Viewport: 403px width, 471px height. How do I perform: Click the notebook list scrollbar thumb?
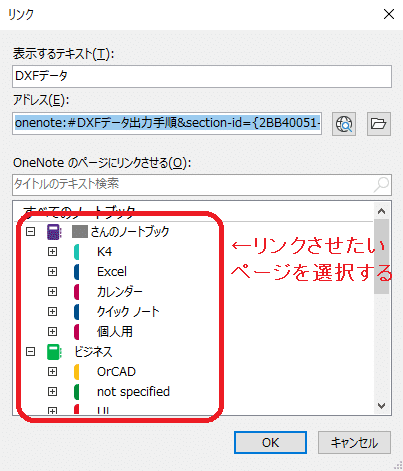(382, 256)
